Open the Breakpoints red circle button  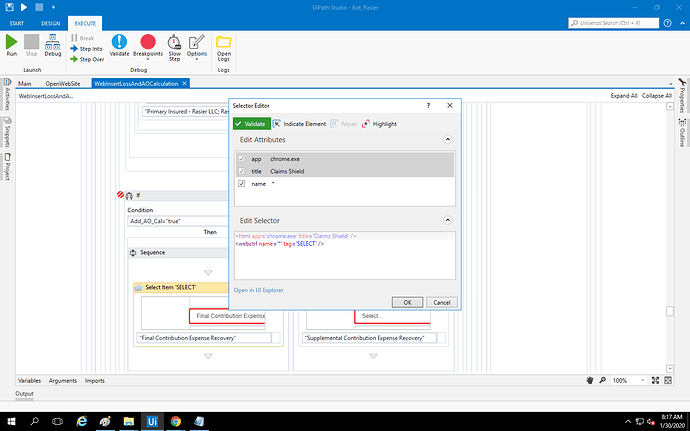[148, 47]
